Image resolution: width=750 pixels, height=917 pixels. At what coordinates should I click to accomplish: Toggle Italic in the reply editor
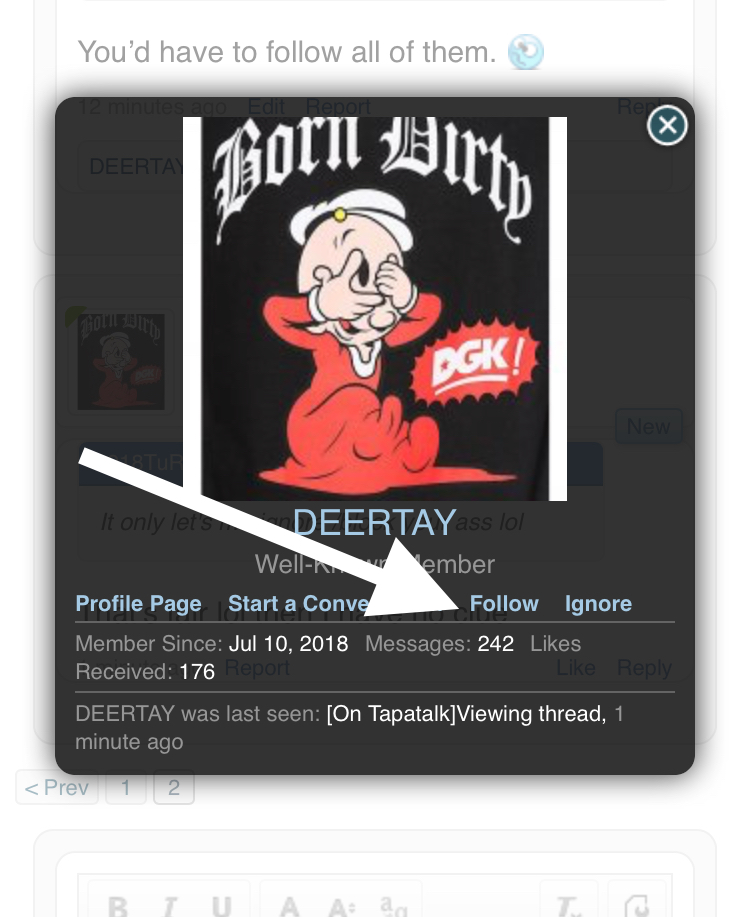point(170,904)
